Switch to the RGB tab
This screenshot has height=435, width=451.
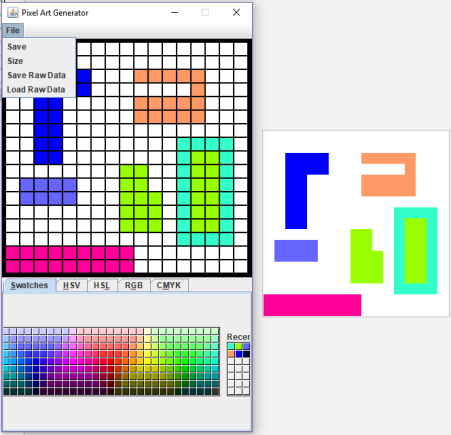coord(134,286)
